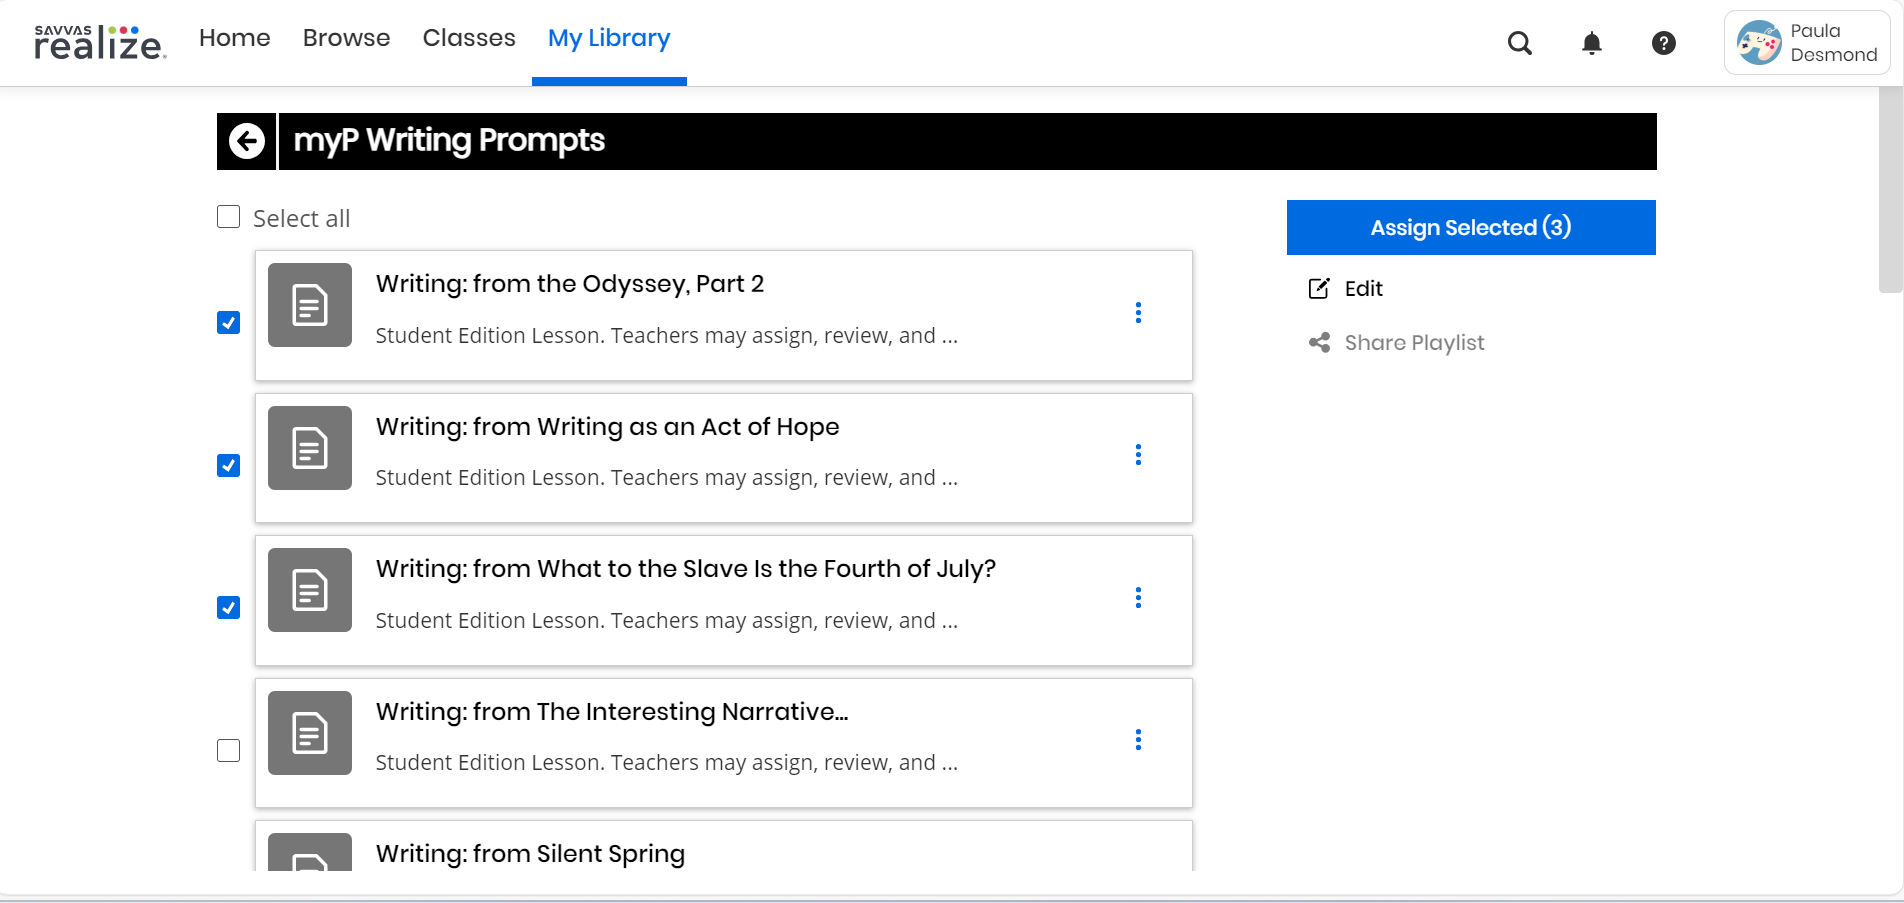Viewport: 1904px width, 903px height.
Task: Open the search magnifier icon
Action: (x=1520, y=43)
